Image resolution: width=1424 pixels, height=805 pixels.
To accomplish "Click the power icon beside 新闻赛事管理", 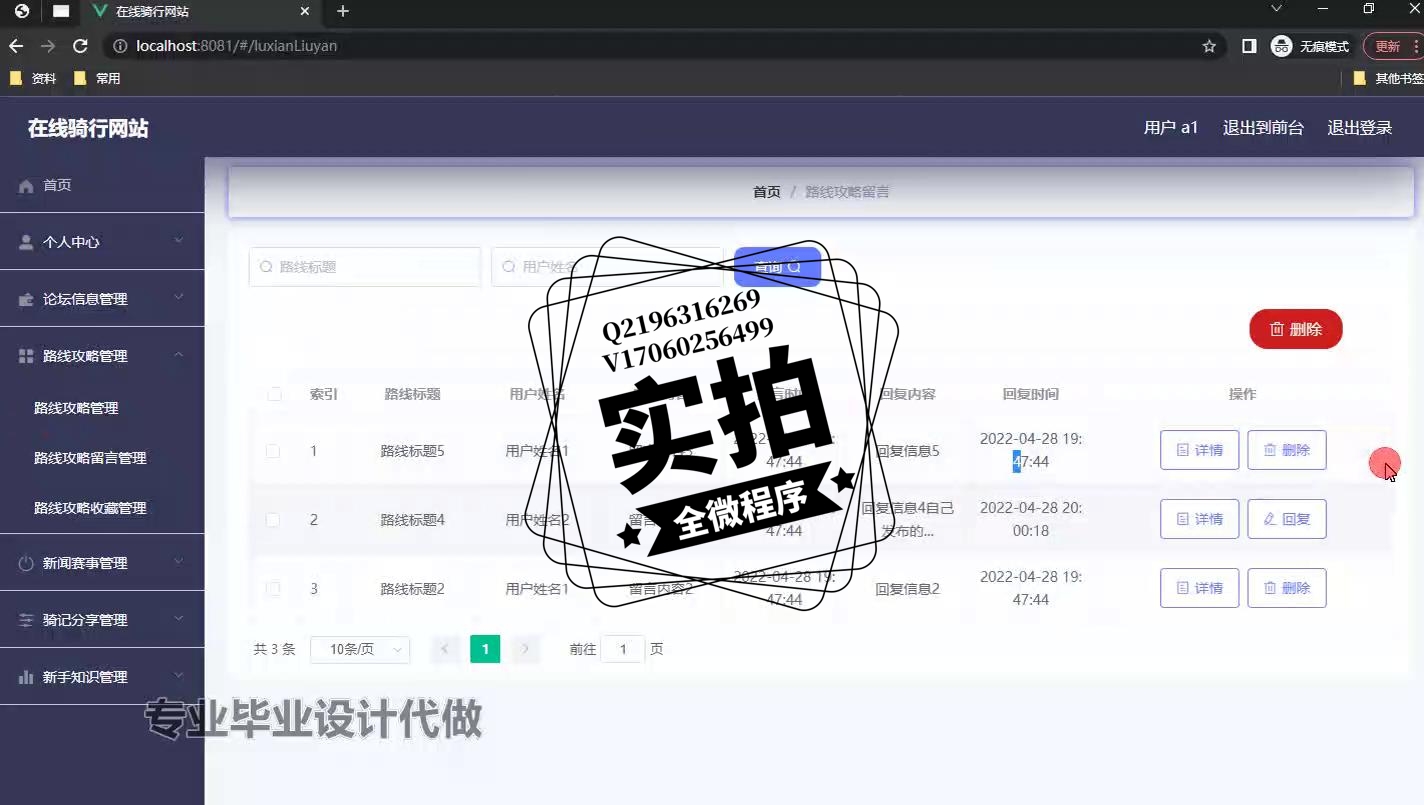I will click(26, 564).
